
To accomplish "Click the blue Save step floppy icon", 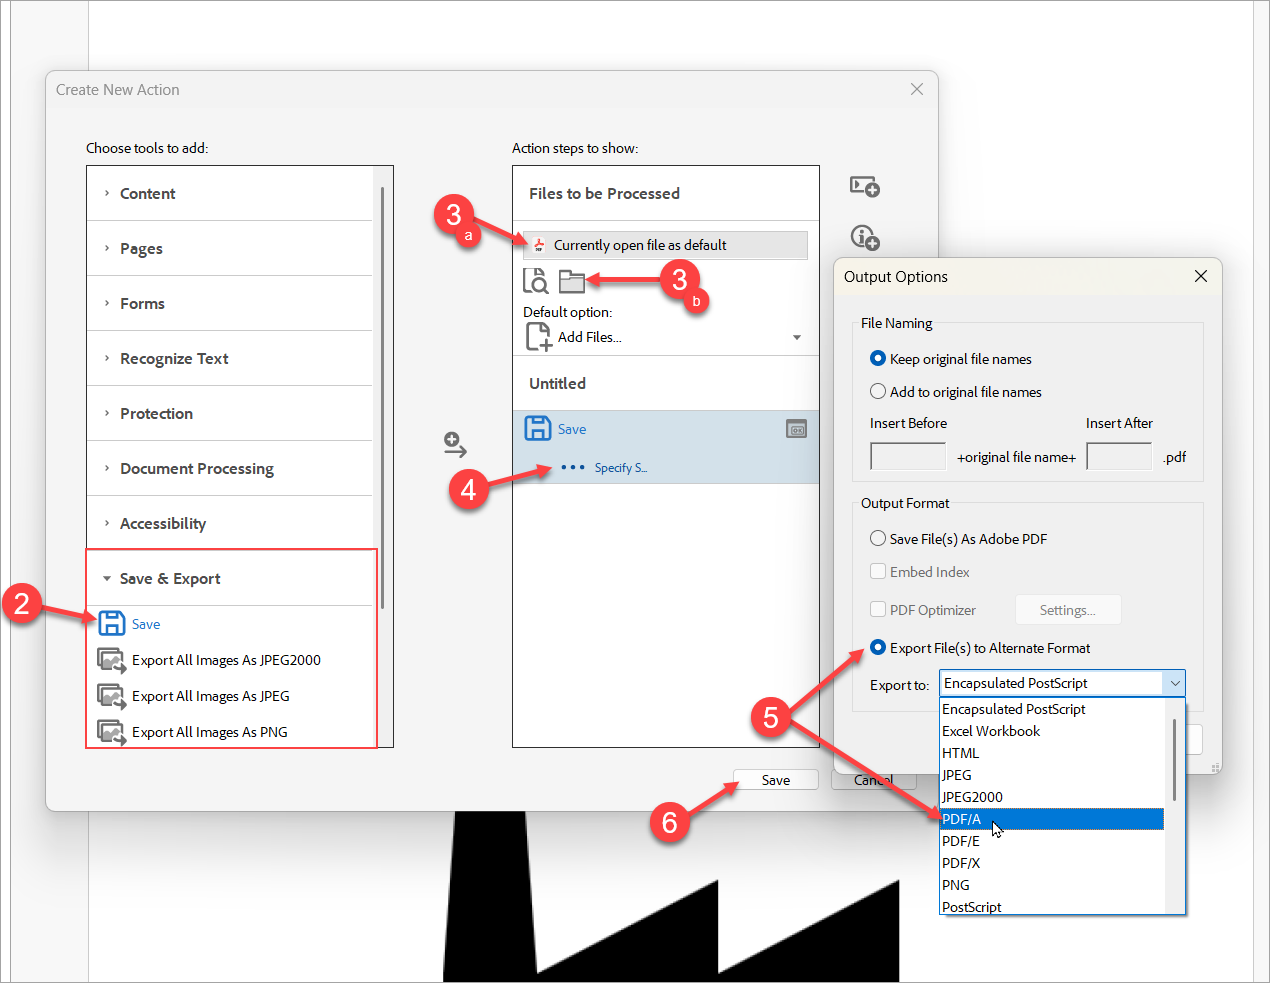I will pos(538,428).
